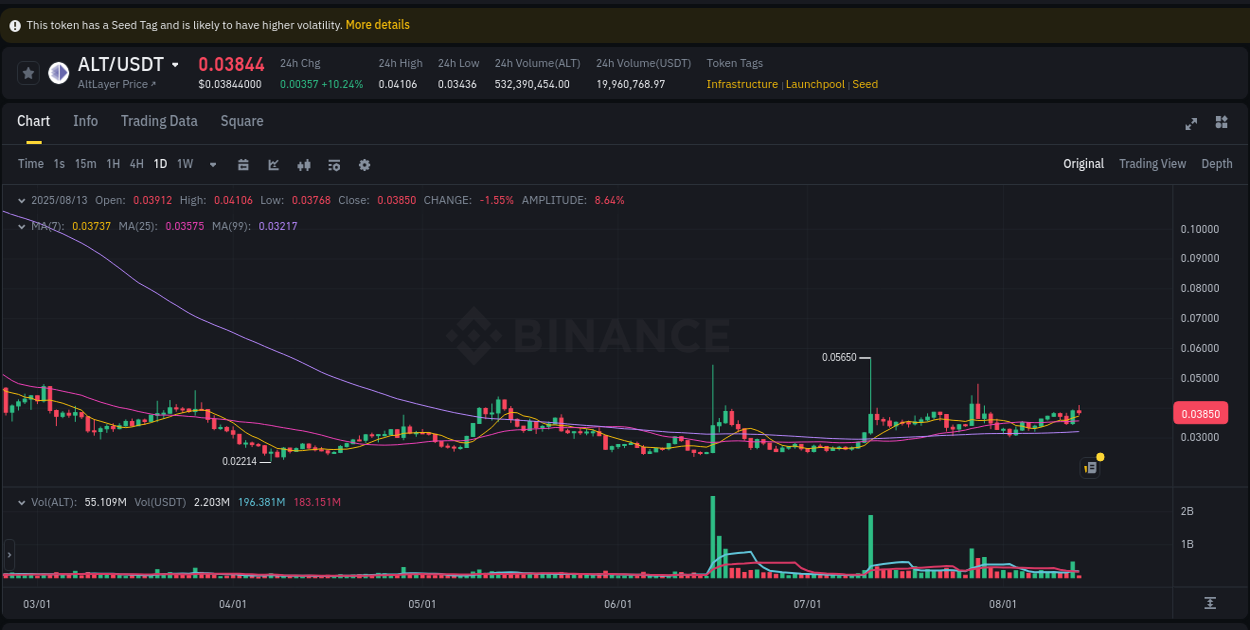Favorite ALT/USDT with the star toggle
The image size is (1250, 630).
pyautogui.click(x=27, y=72)
